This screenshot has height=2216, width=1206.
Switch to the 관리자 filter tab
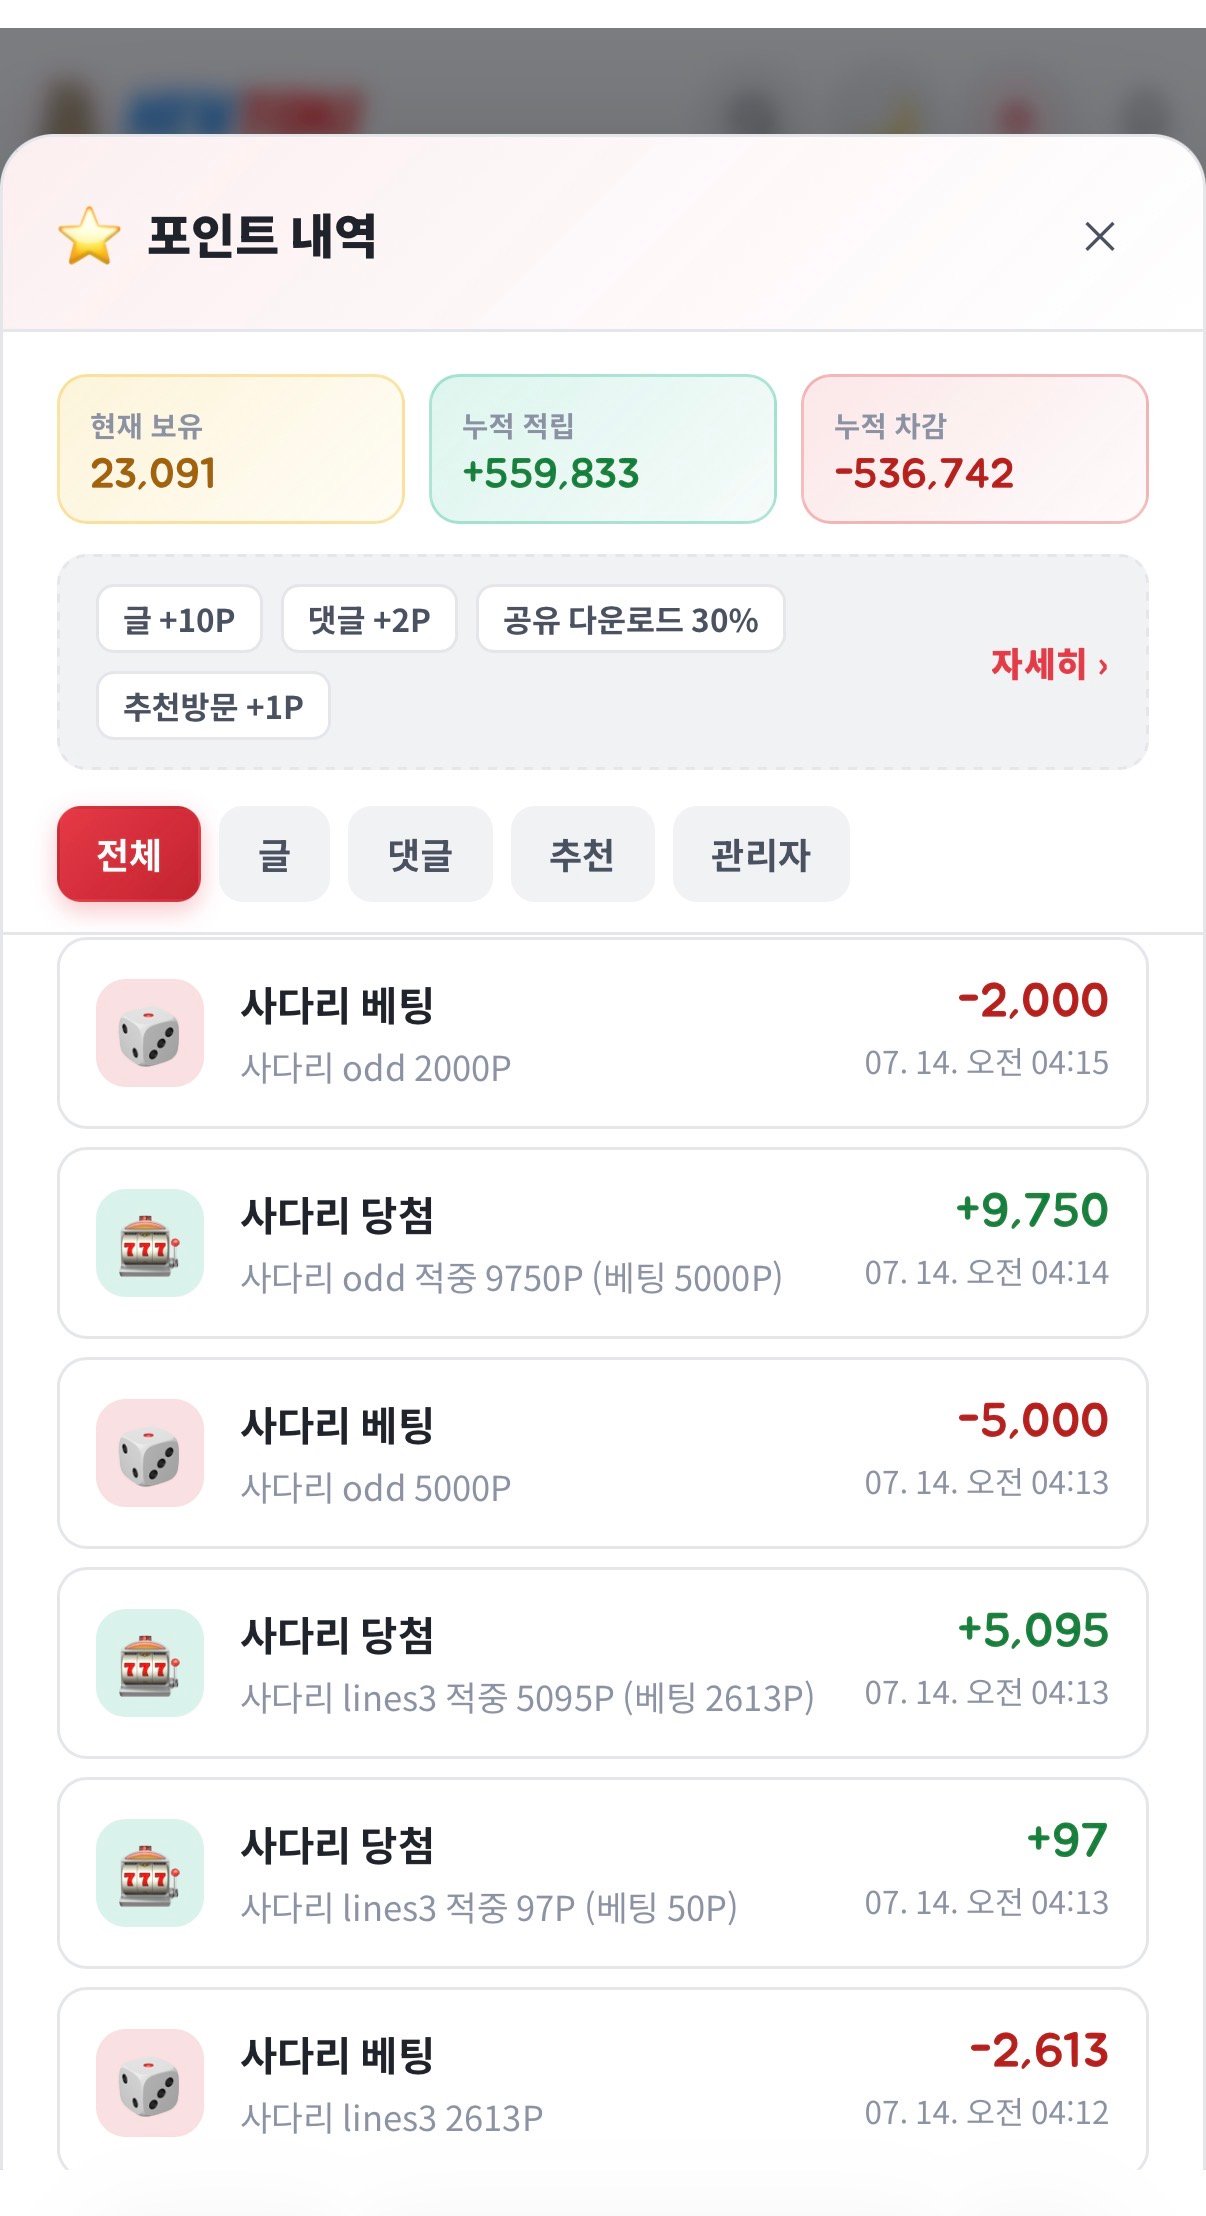pyautogui.click(x=761, y=854)
